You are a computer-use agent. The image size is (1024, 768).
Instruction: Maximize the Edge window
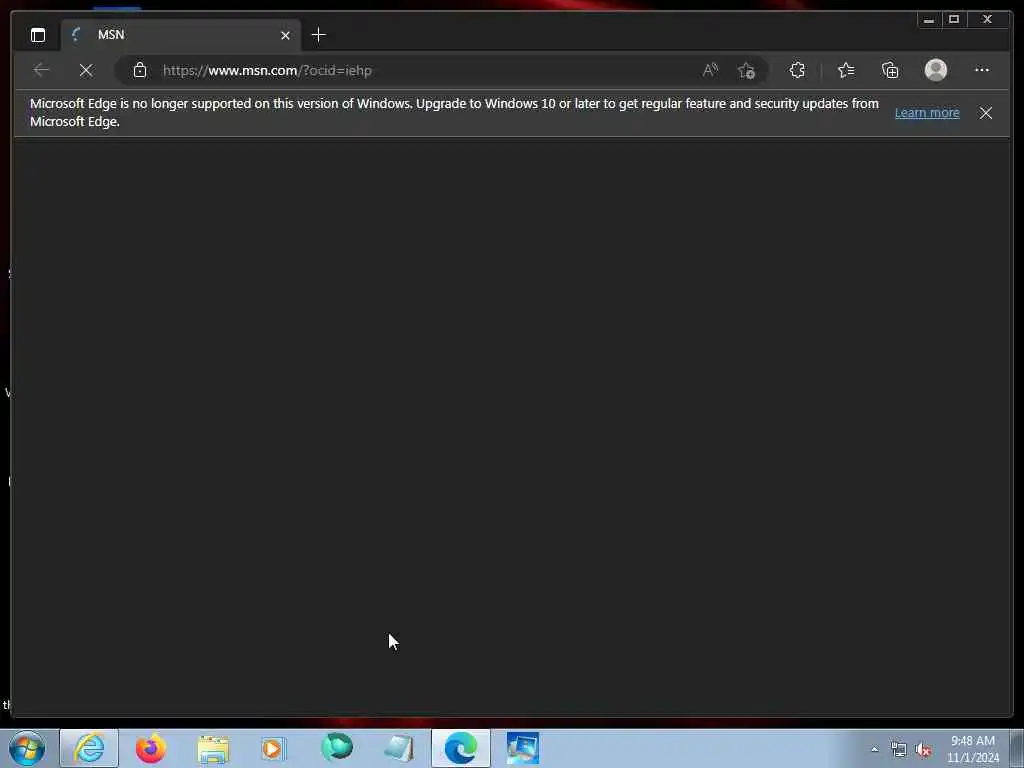pyautogui.click(x=953, y=20)
